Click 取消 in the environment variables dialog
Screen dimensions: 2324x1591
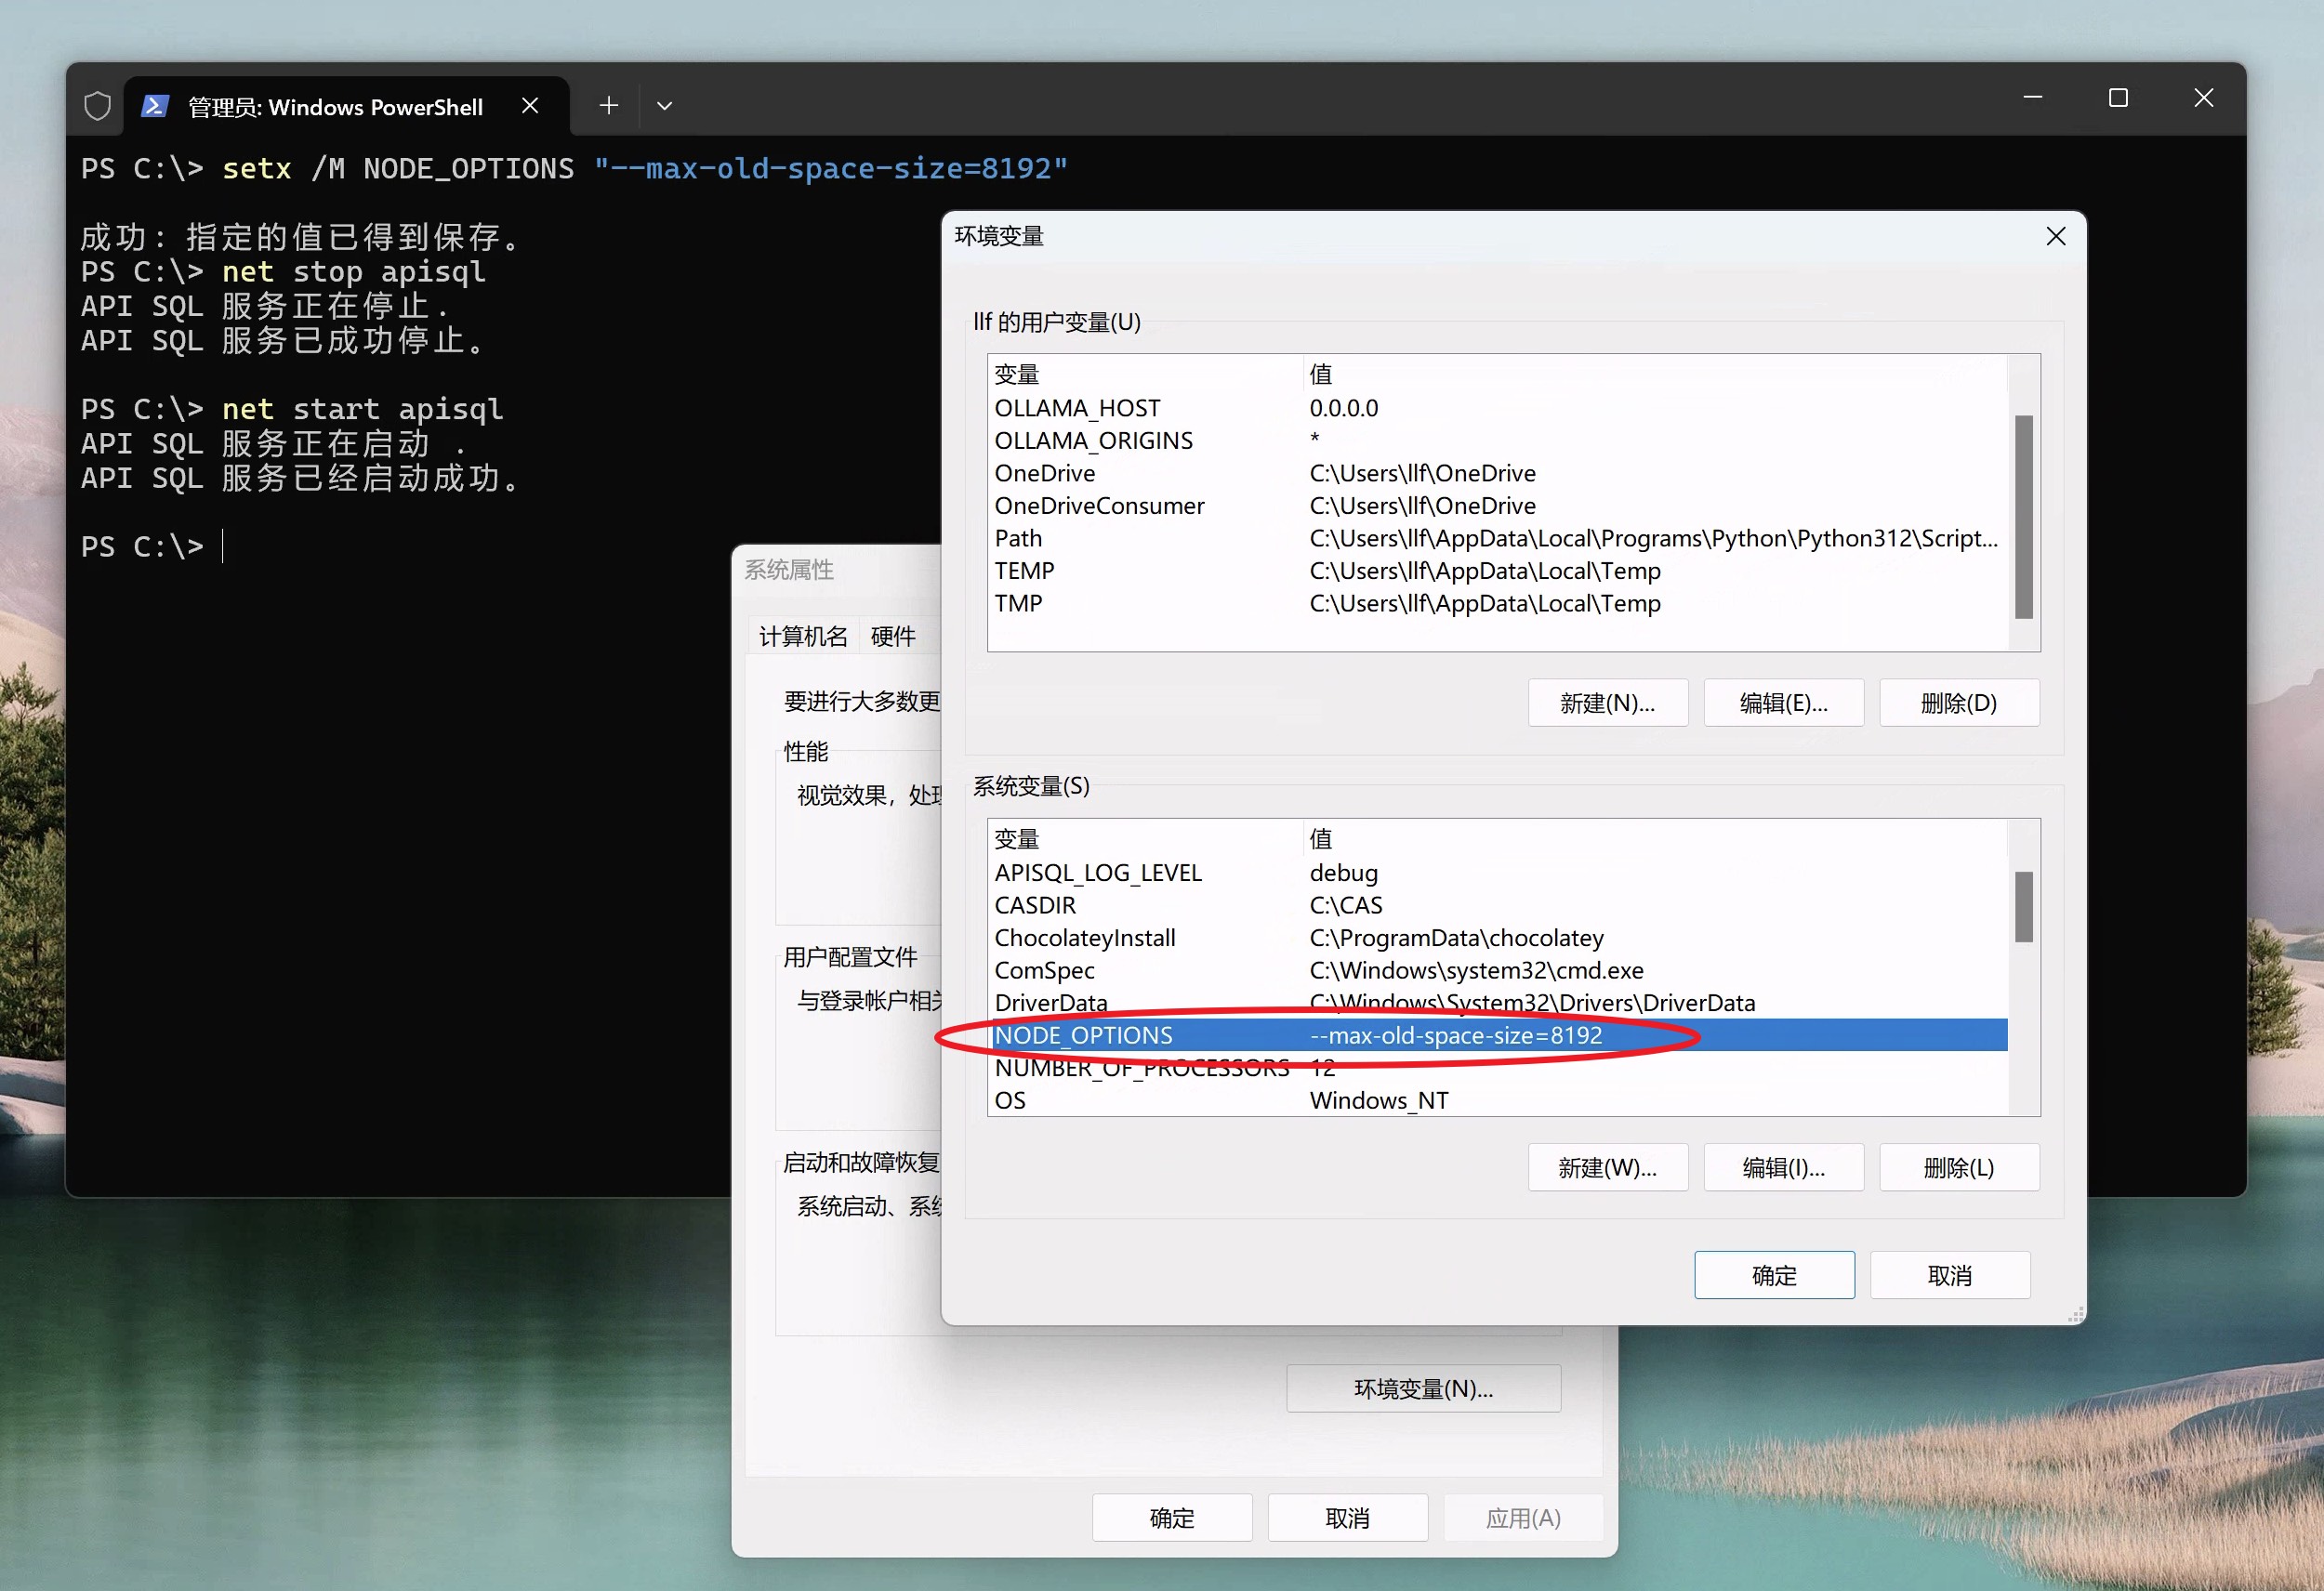[1949, 1275]
